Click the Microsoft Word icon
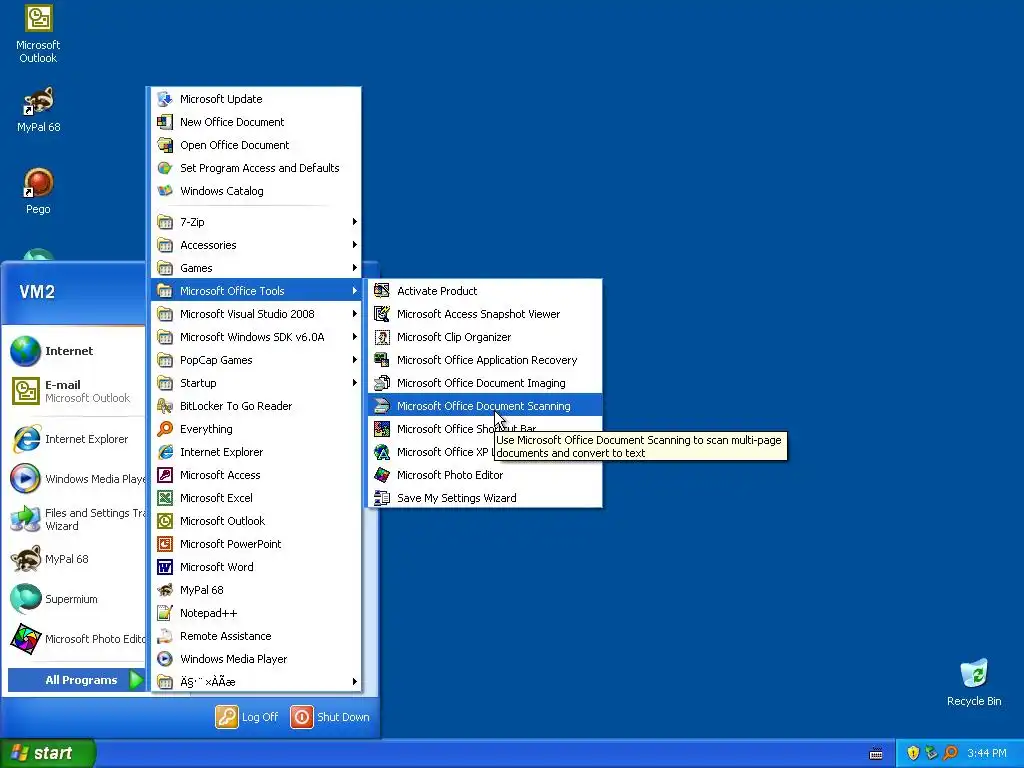The image size is (1024, 768). (x=165, y=567)
